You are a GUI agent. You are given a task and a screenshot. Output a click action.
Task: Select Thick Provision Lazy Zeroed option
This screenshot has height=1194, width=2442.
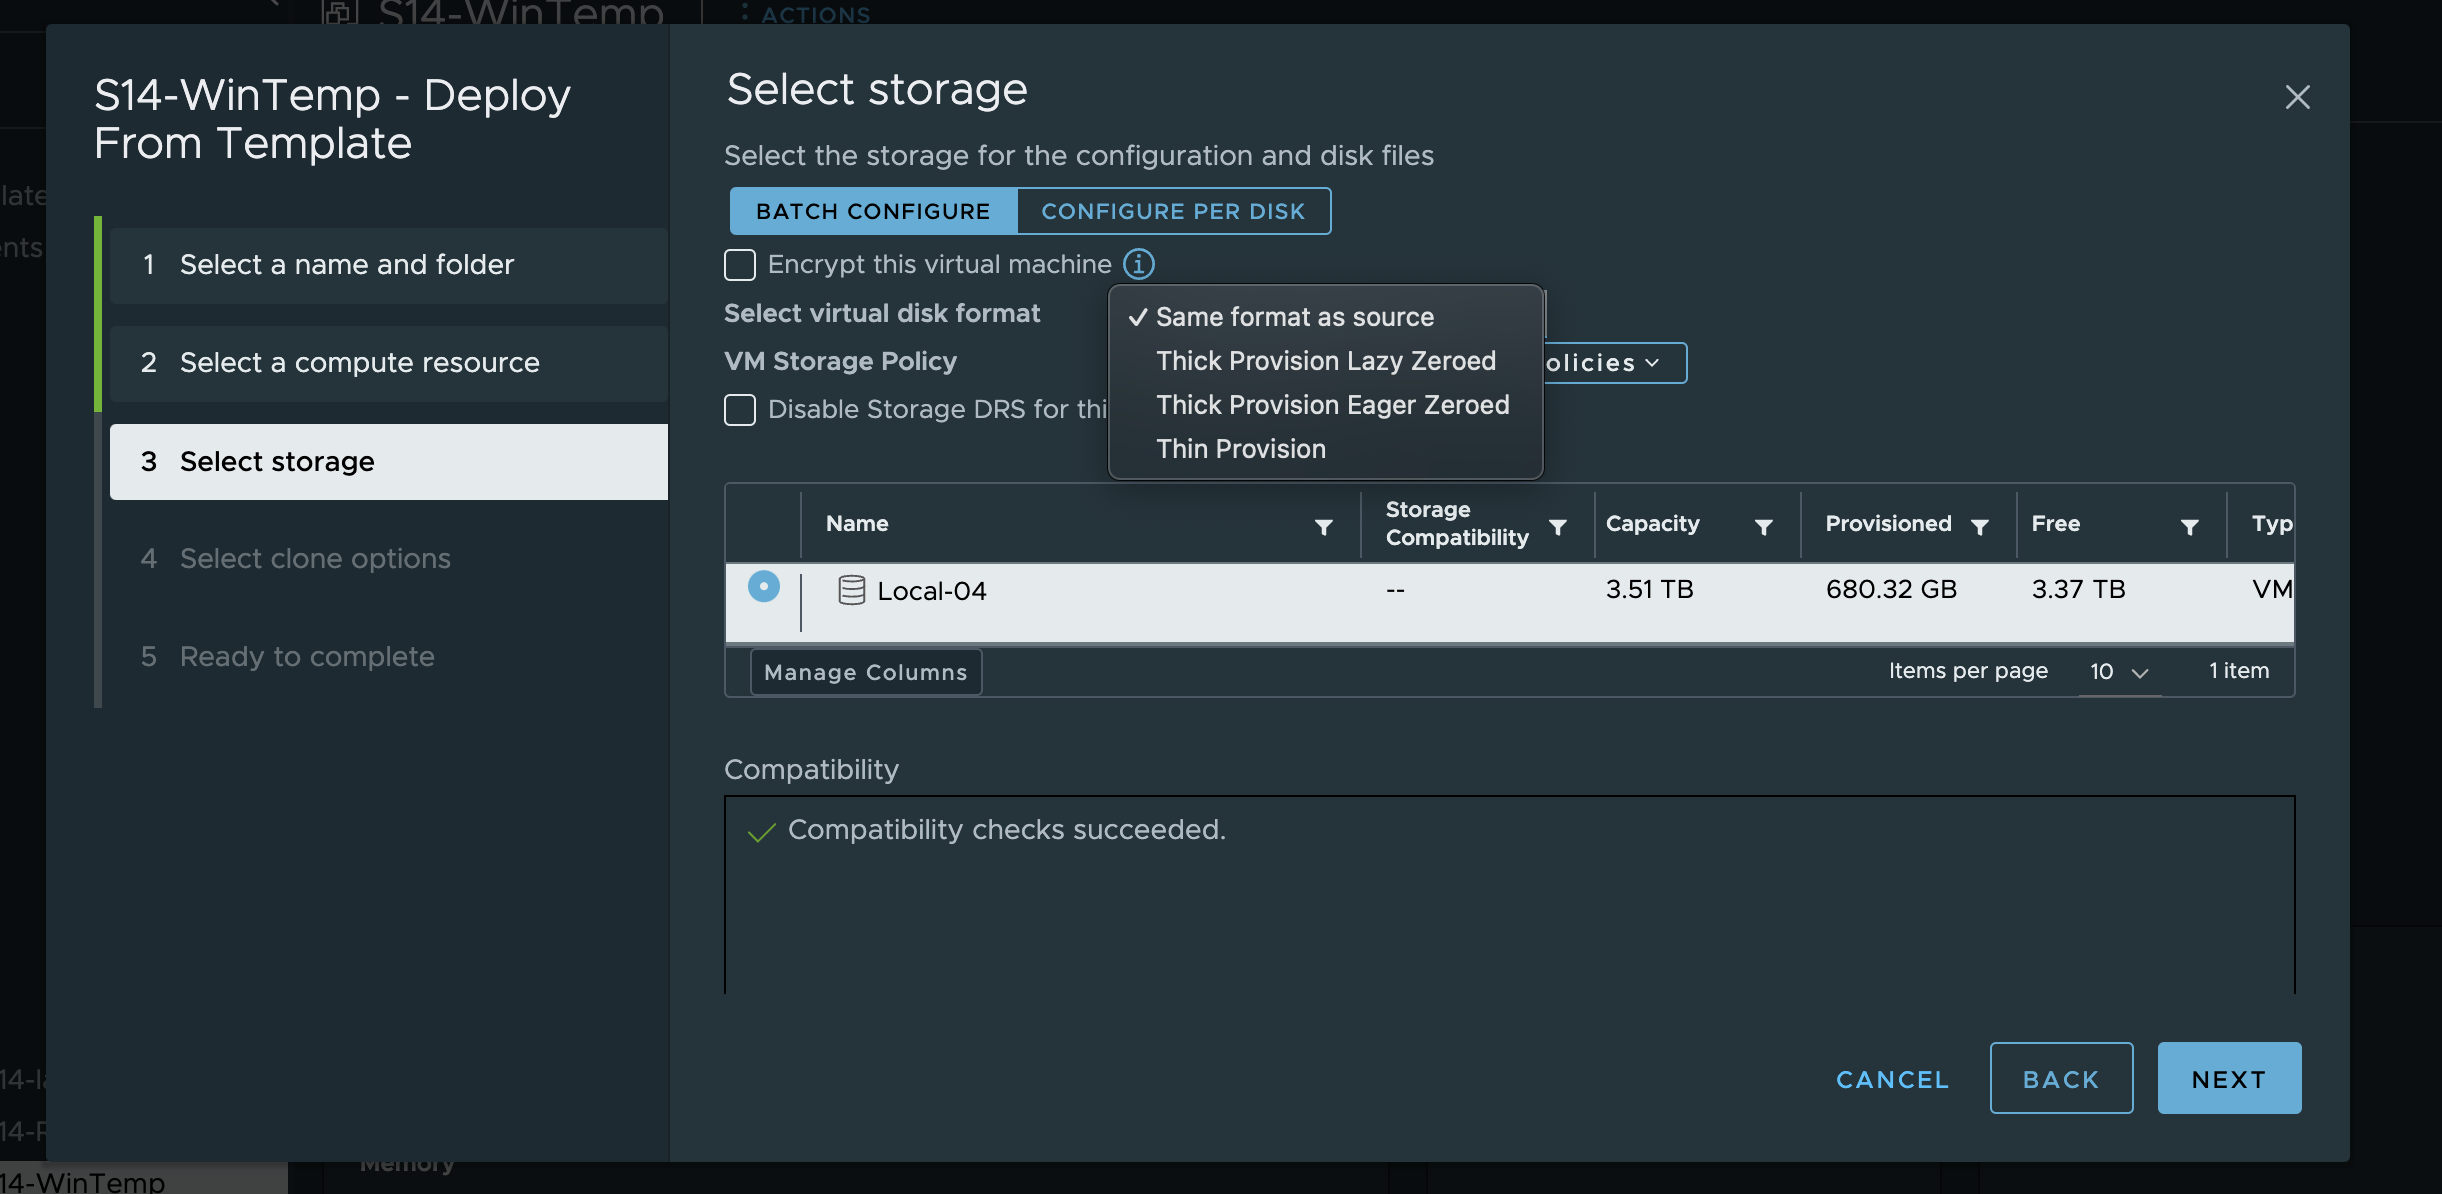tap(1325, 361)
